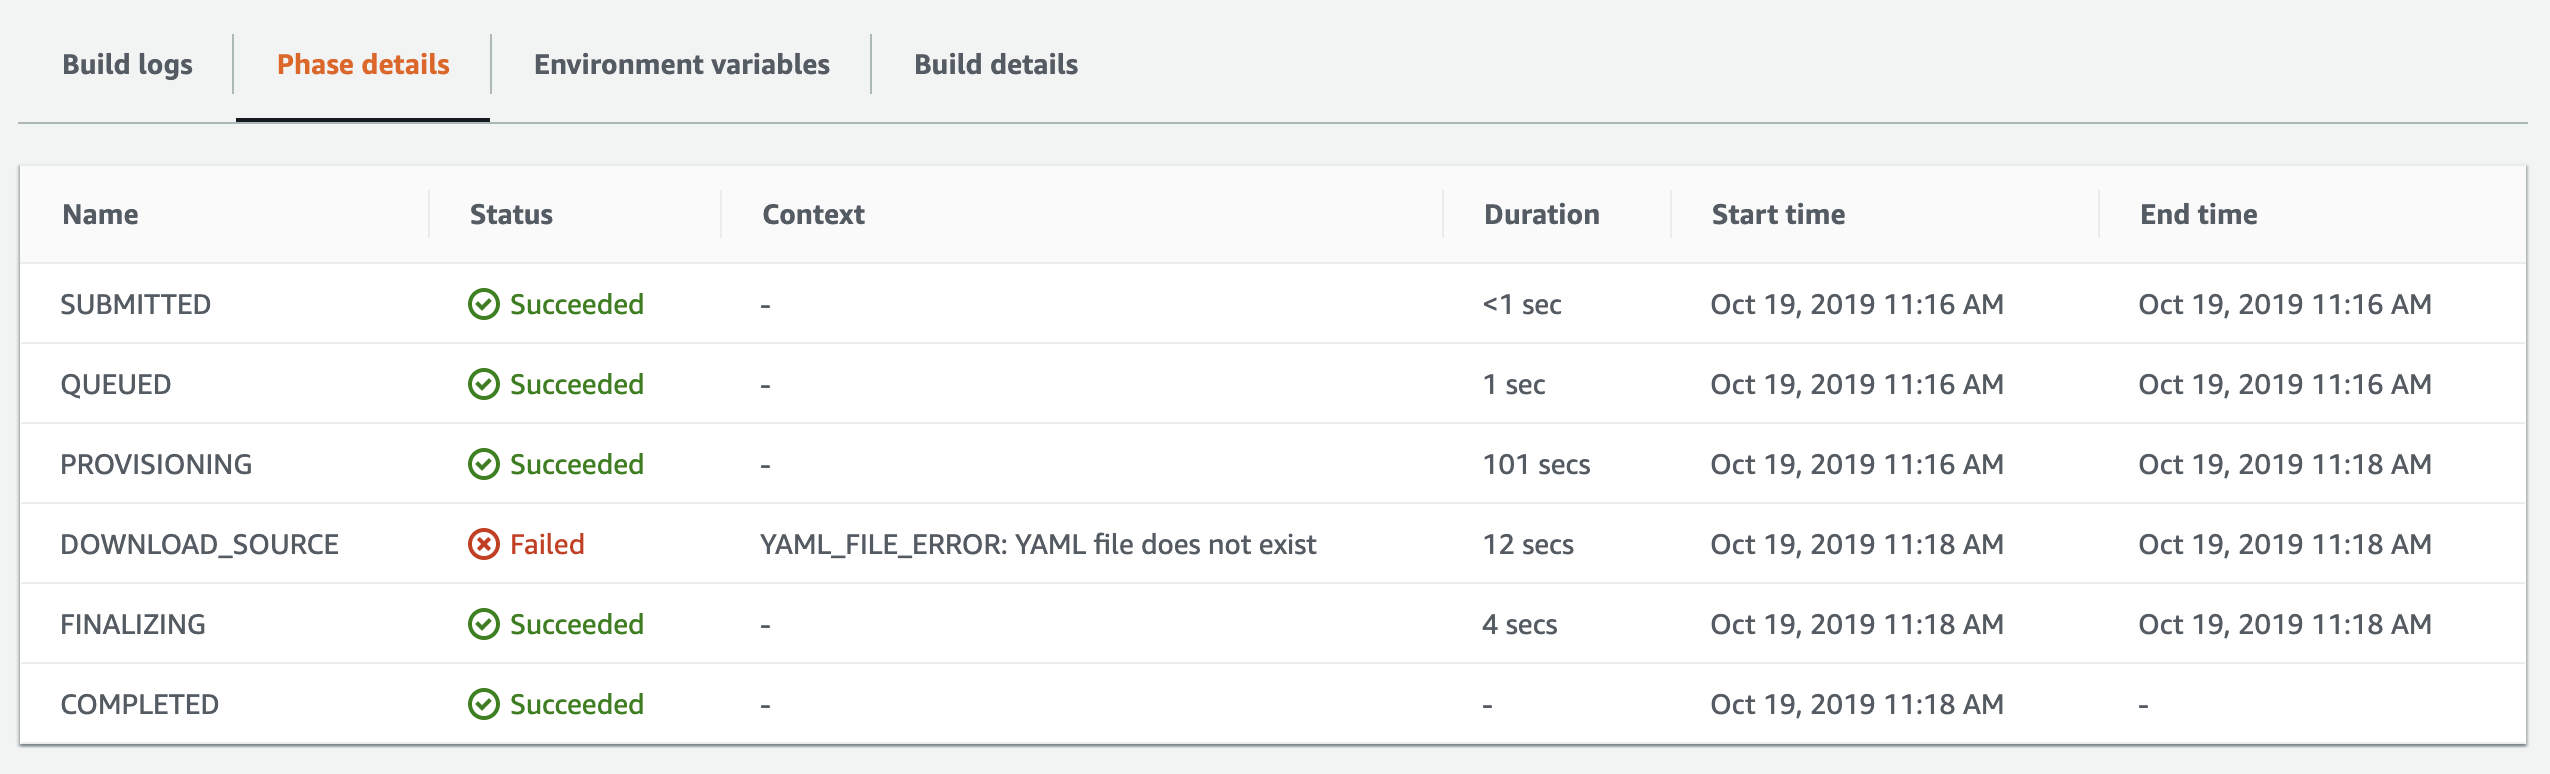Select the Phase details tab
The height and width of the screenshot is (774, 2550).
point(363,64)
